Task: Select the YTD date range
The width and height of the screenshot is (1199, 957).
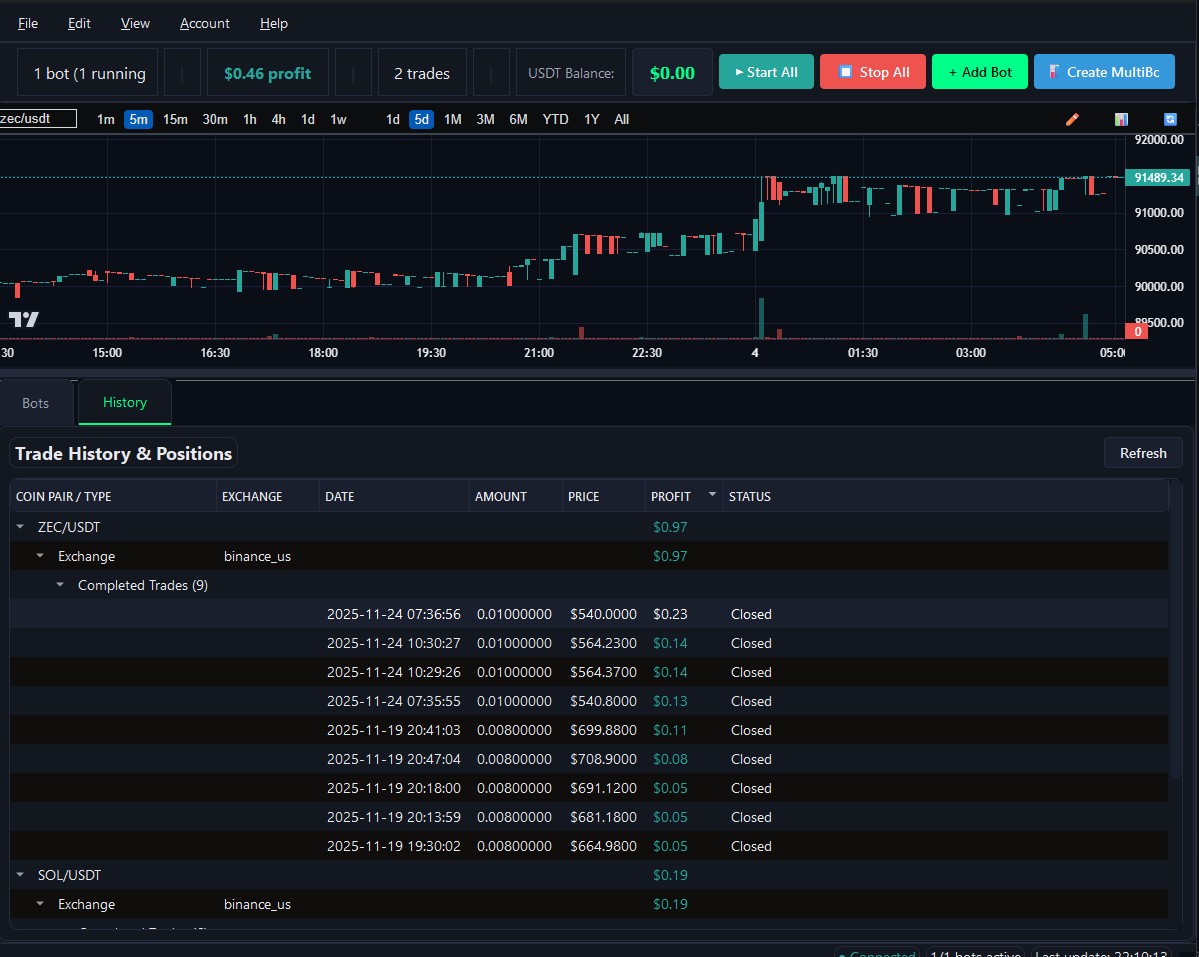Action: click(x=555, y=119)
